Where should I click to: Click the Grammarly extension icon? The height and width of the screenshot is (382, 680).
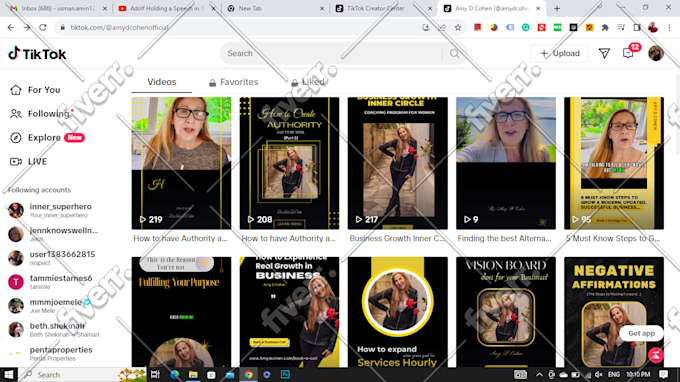(526, 27)
